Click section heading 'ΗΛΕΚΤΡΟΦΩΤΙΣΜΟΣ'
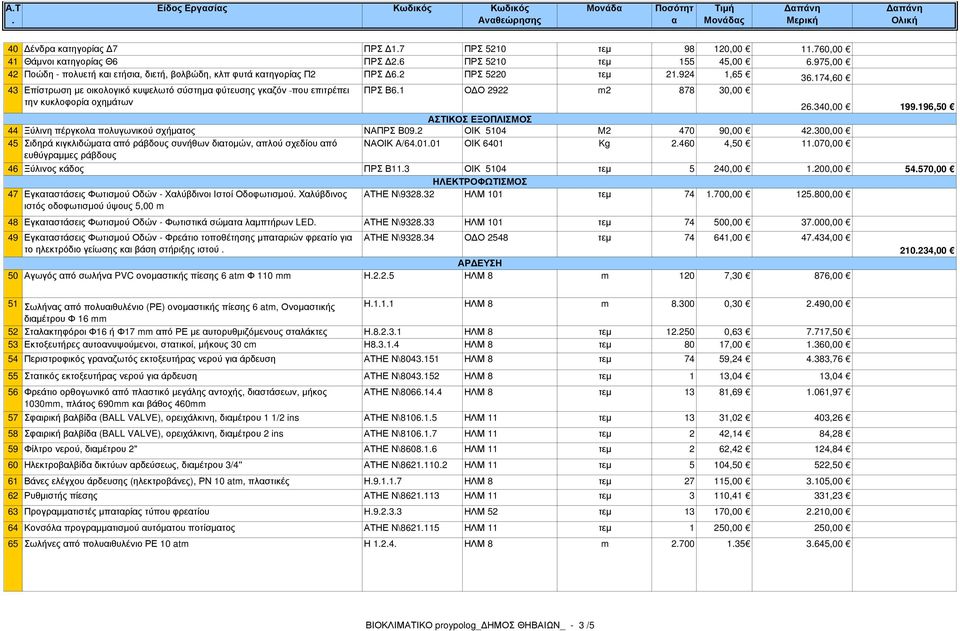The image size is (960, 631). pos(479,182)
